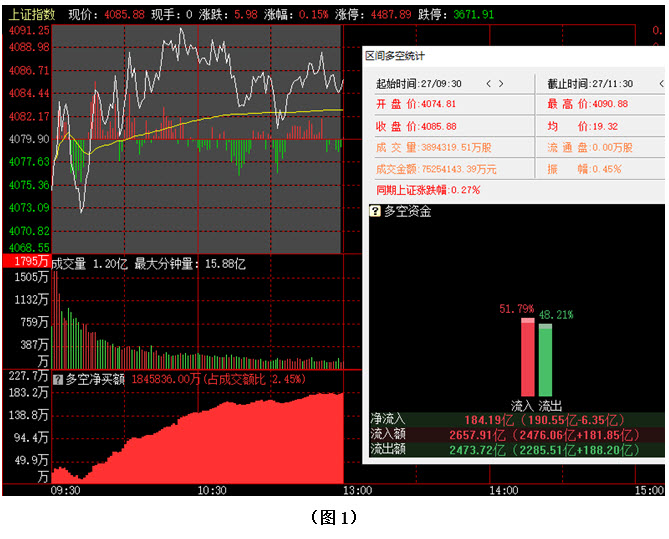The width and height of the screenshot is (669, 539).
Task: Click the 截止时间 field value
Action: coord(613,83)
